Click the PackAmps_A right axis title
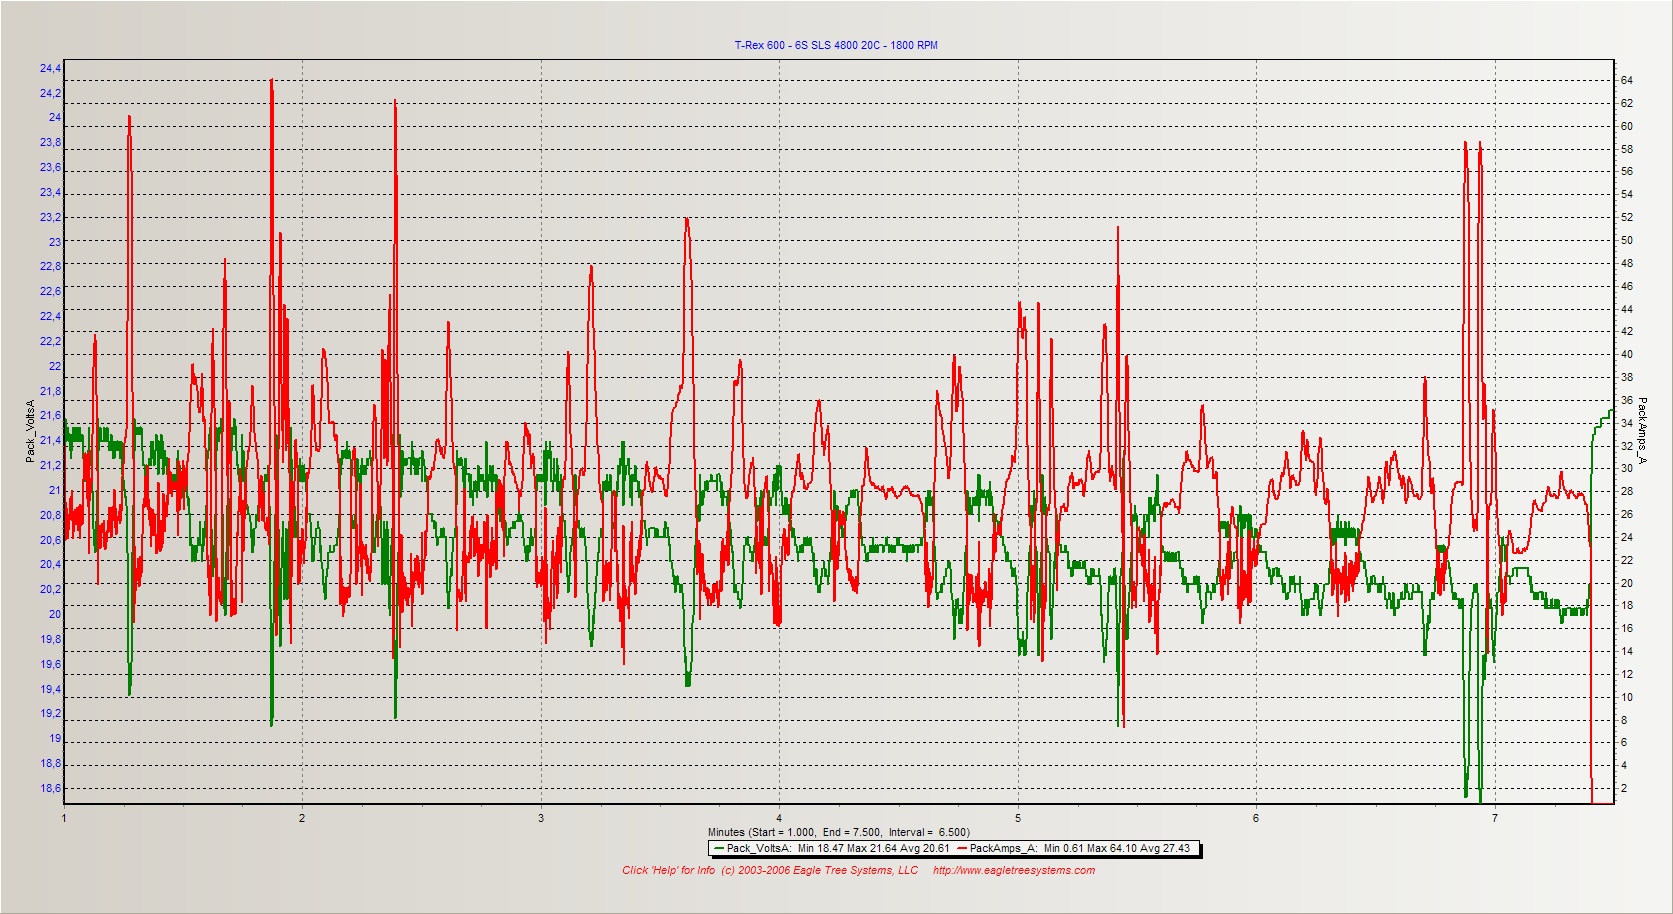The height and width of the screenshot is (914, 1673). [x=1642, y=431]
